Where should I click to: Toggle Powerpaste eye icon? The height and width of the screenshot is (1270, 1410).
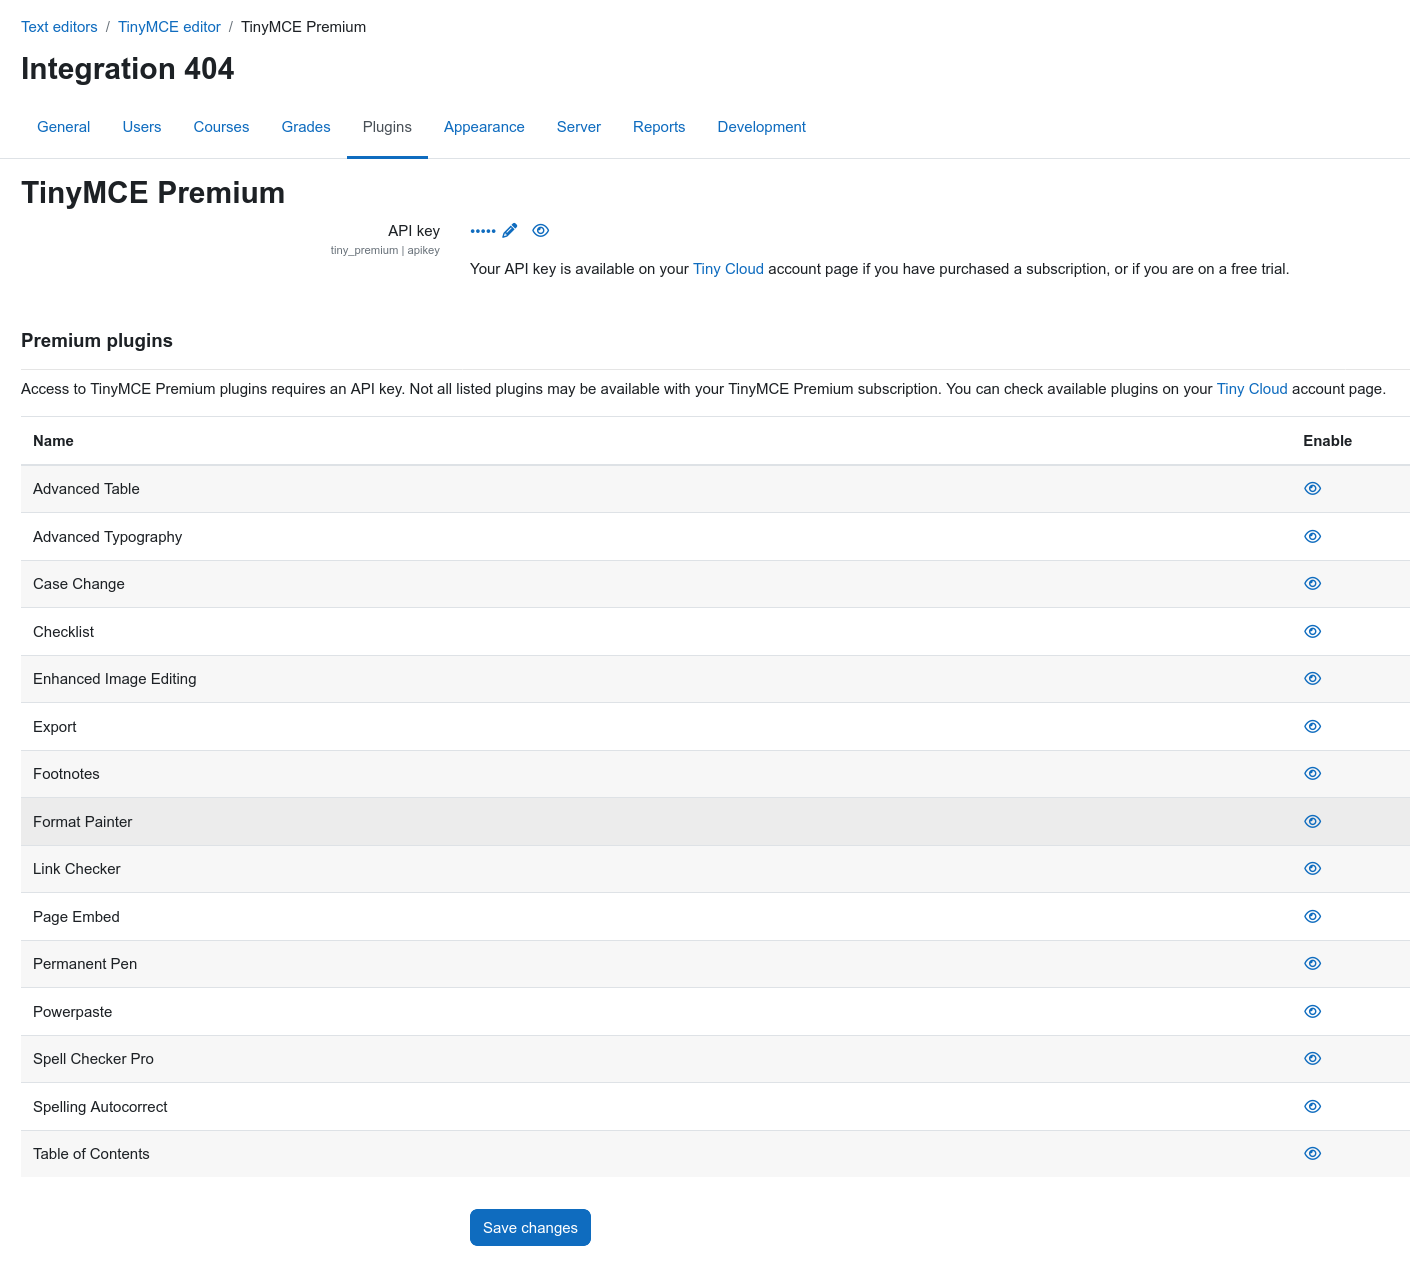(1313, 1012)
